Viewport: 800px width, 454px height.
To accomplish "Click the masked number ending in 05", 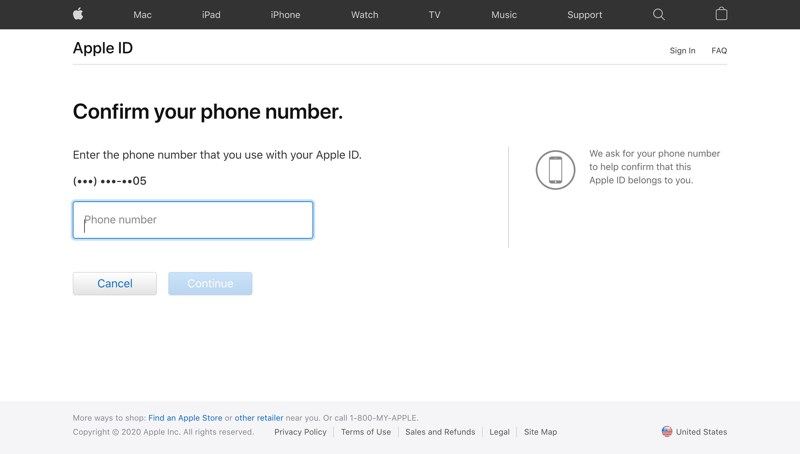I will tap(110, 181).
